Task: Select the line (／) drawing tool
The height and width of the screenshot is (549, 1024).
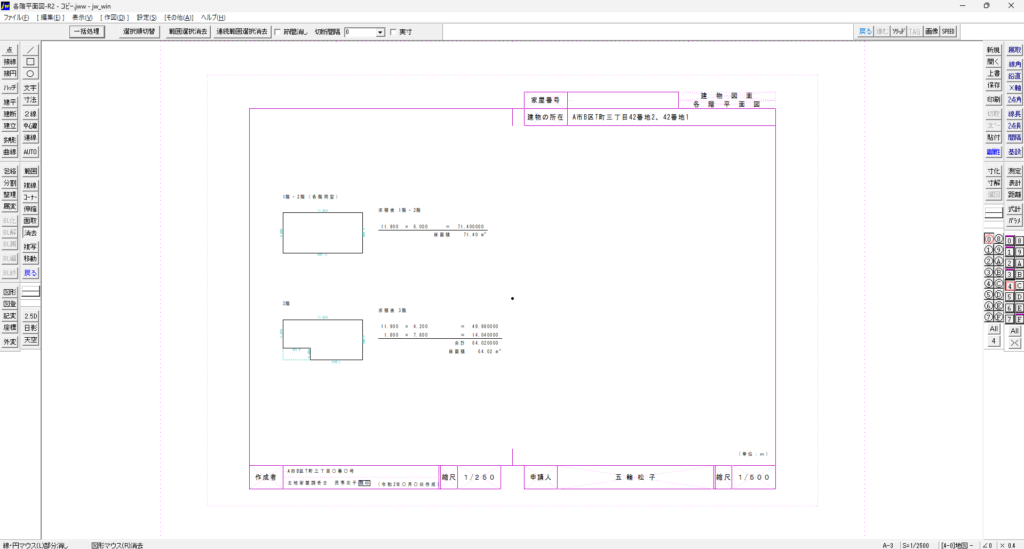Action: coord(30,49)
